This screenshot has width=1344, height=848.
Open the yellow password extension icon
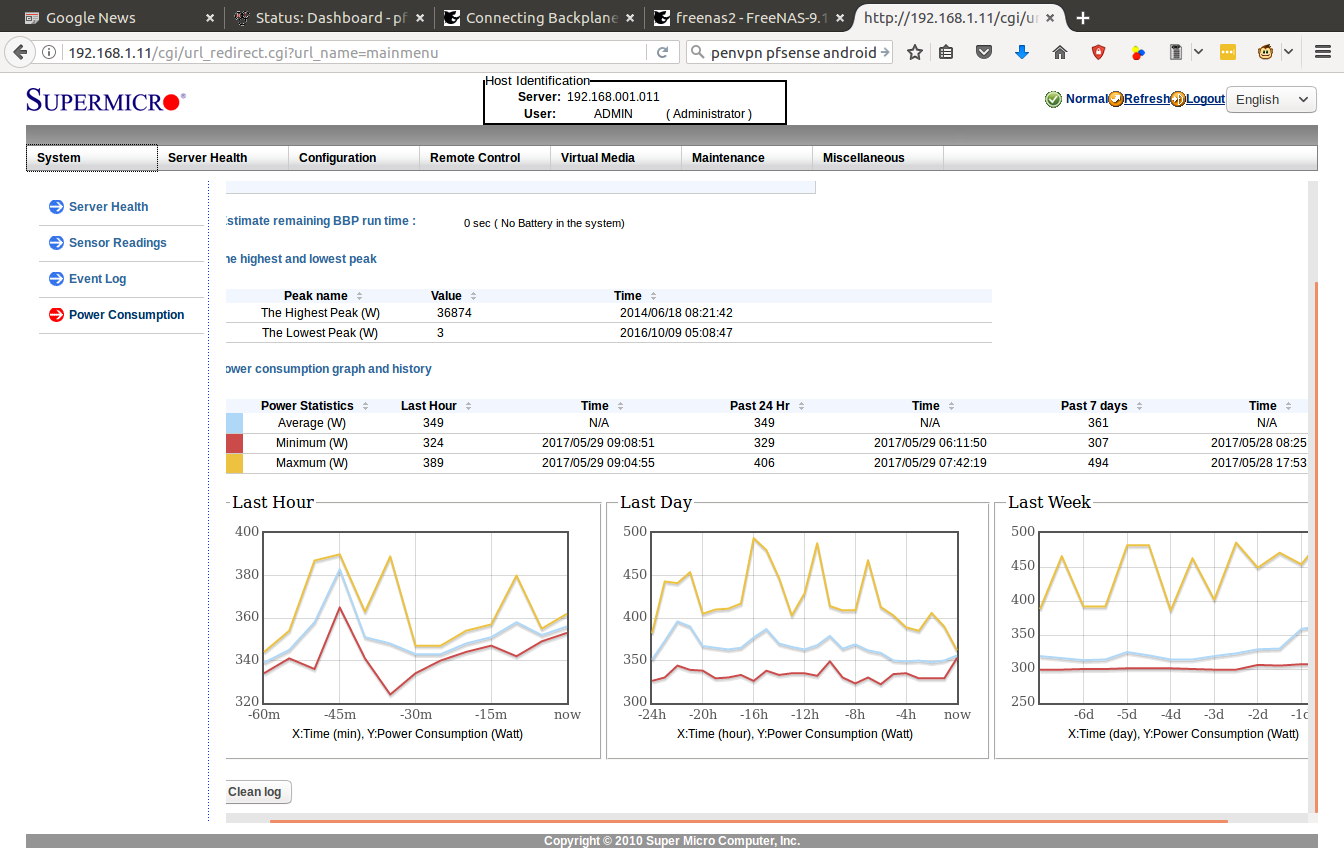point(1228,53)
